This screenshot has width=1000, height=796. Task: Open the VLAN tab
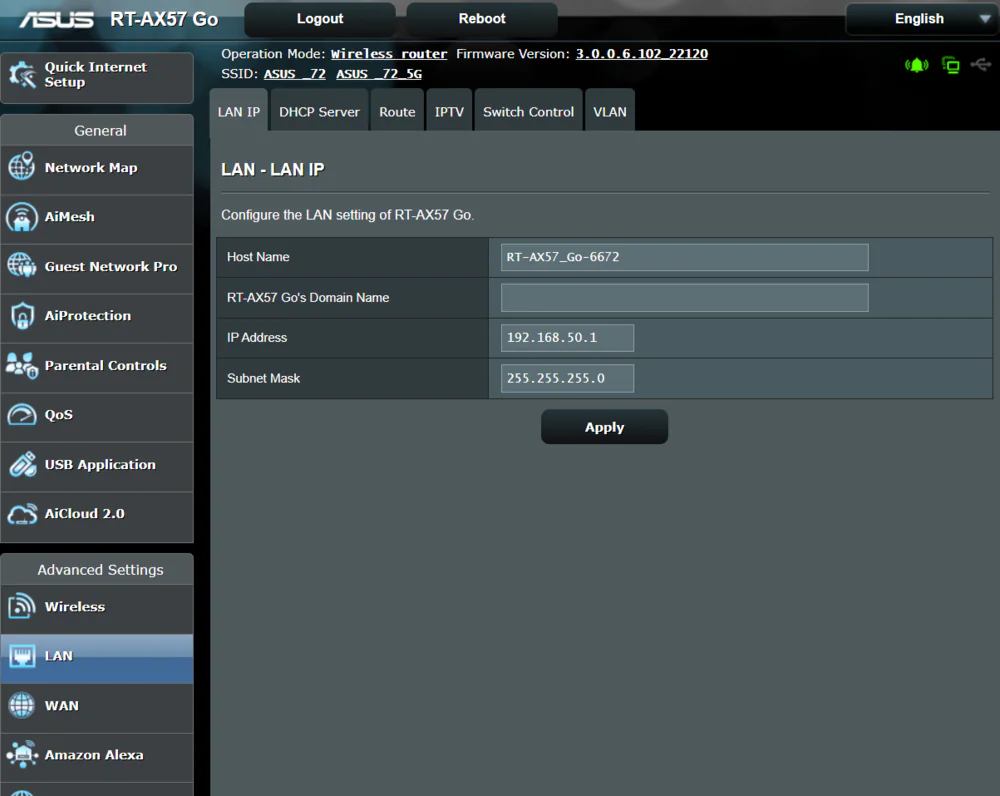coord(610,112)
